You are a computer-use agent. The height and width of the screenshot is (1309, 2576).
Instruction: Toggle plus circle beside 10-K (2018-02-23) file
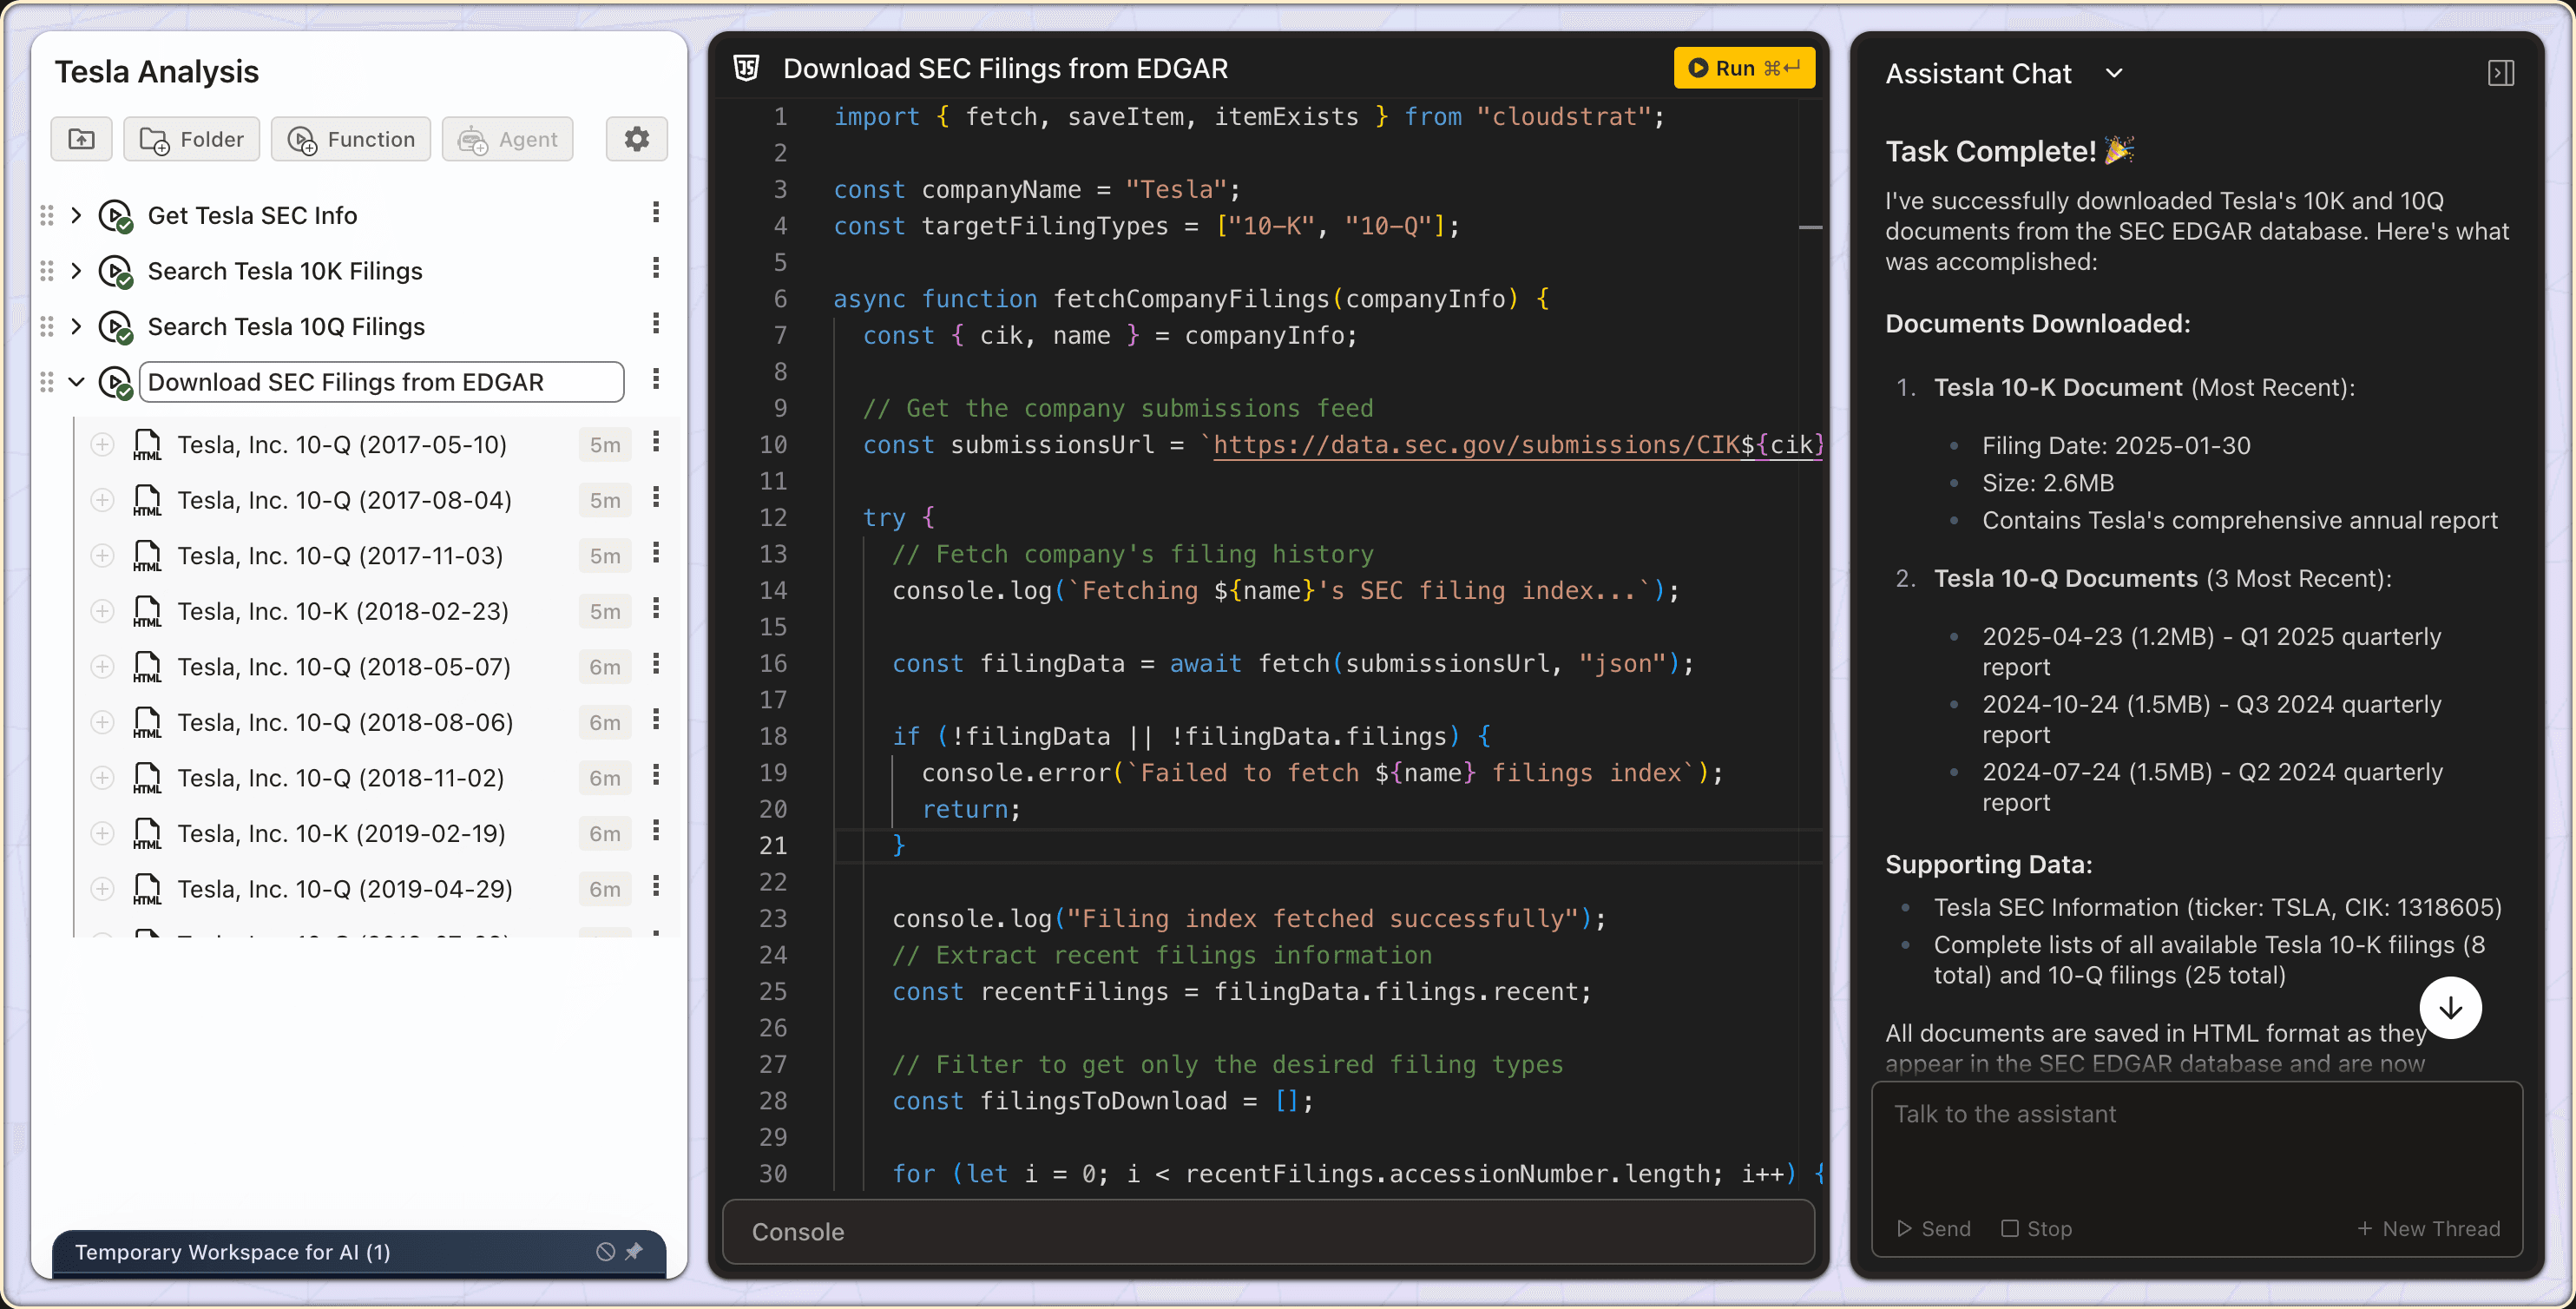click(x=102, y=611)
